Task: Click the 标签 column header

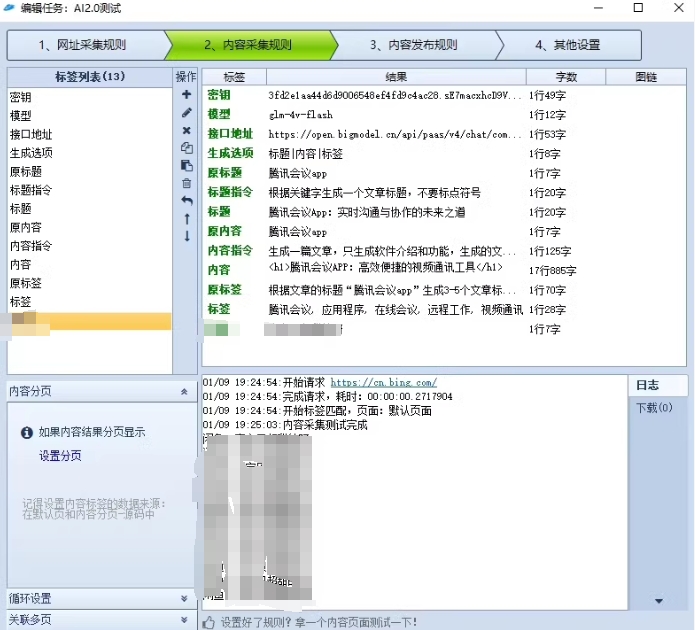Action: pyautogui.click(x=234, y=77)
